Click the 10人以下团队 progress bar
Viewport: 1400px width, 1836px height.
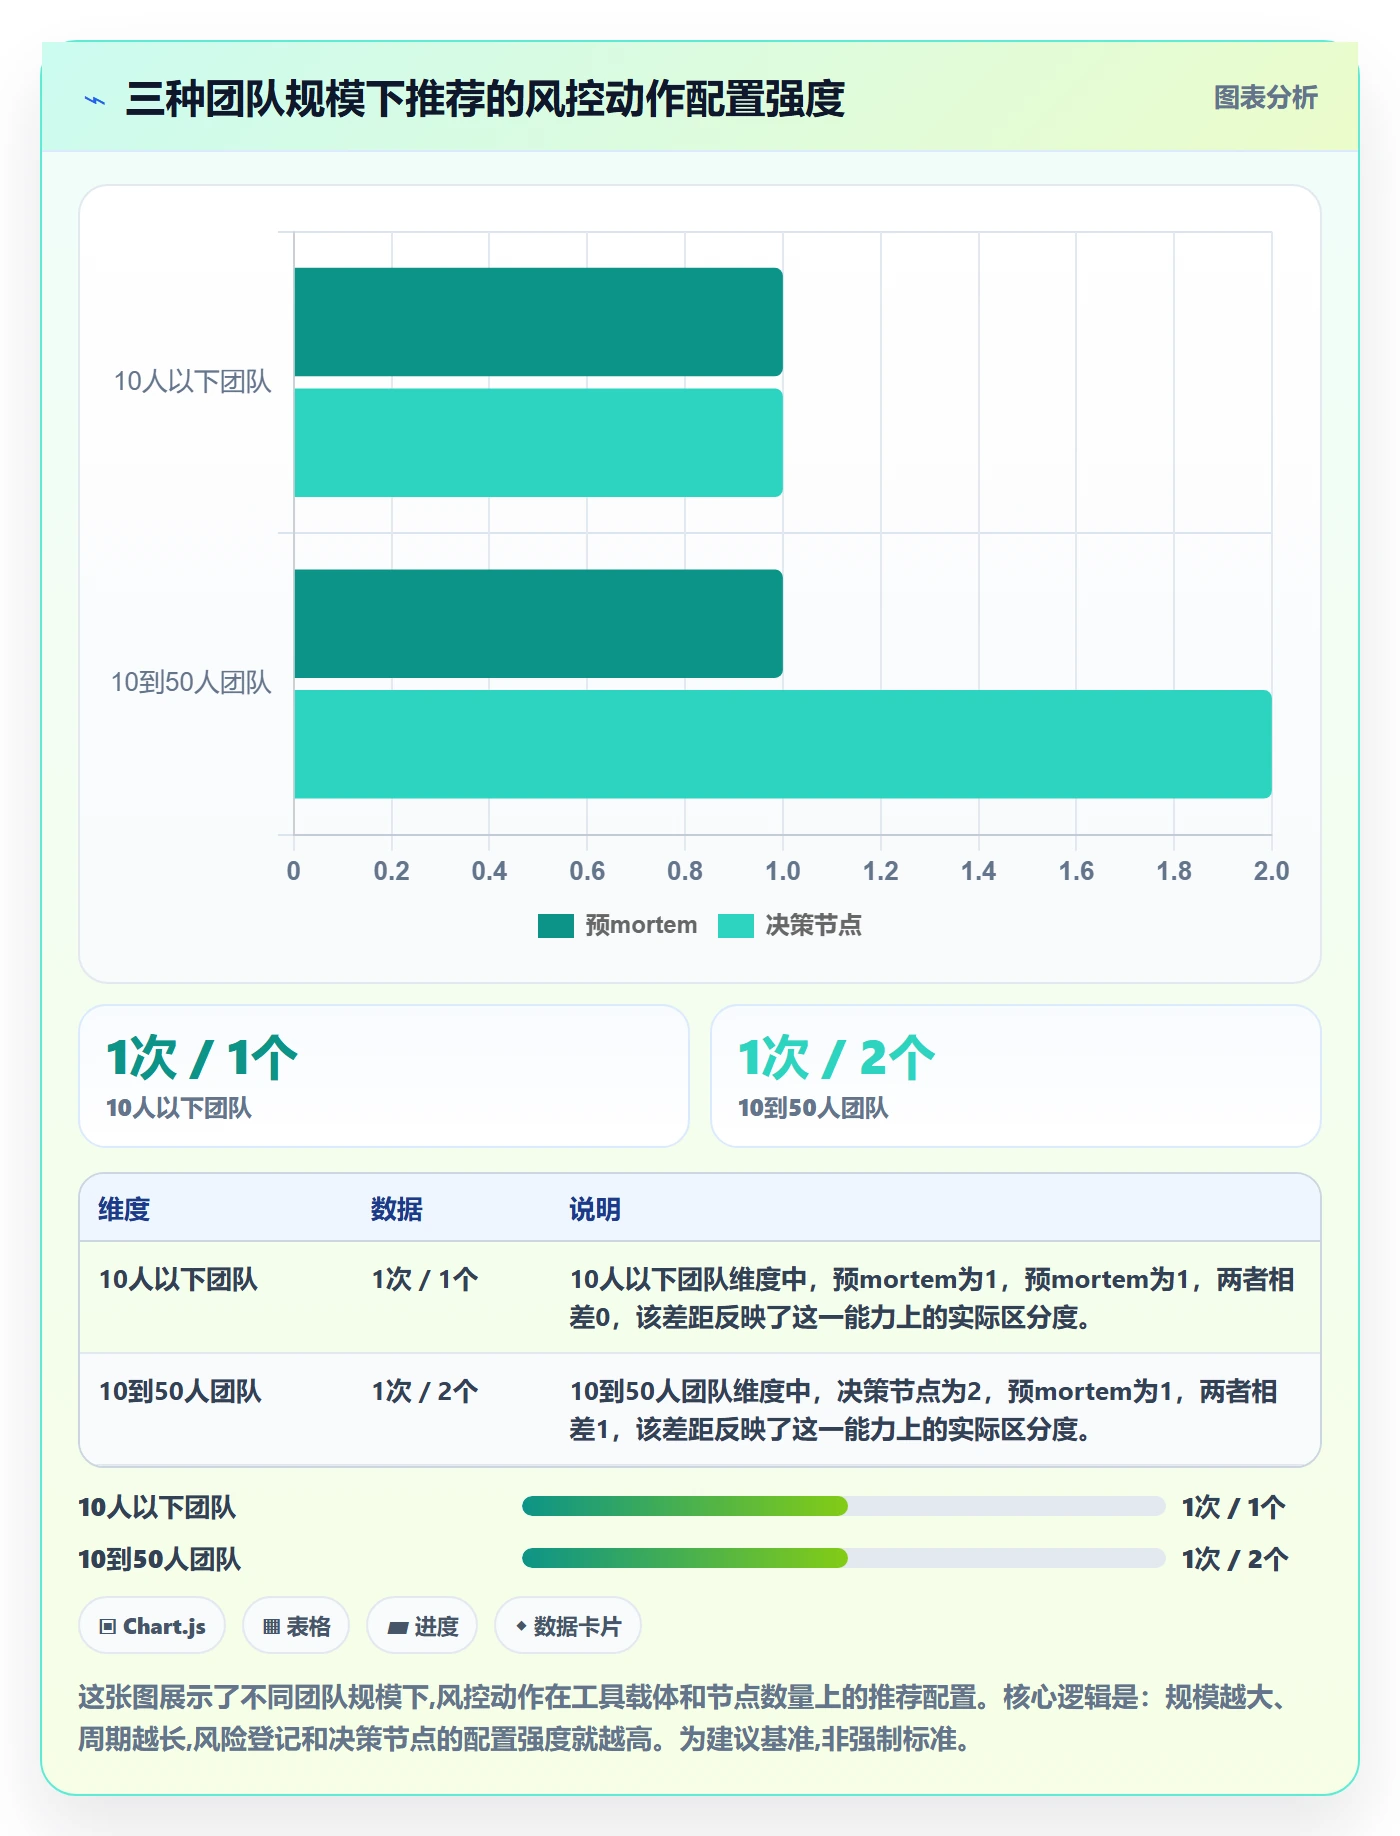coord(844,1506)
